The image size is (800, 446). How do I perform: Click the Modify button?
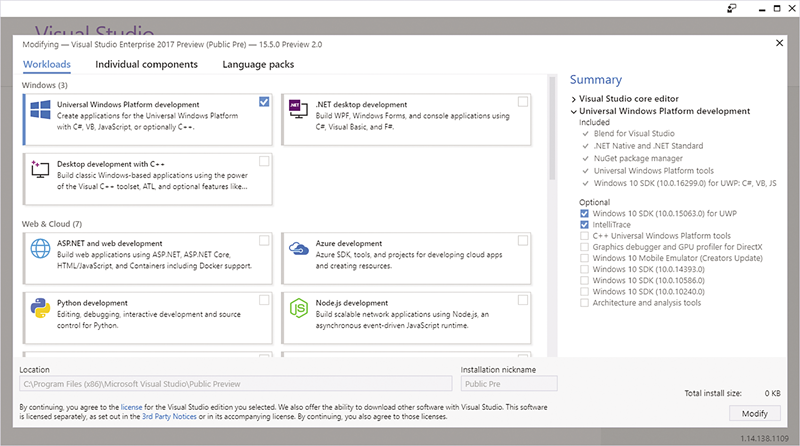pos(755,413)
